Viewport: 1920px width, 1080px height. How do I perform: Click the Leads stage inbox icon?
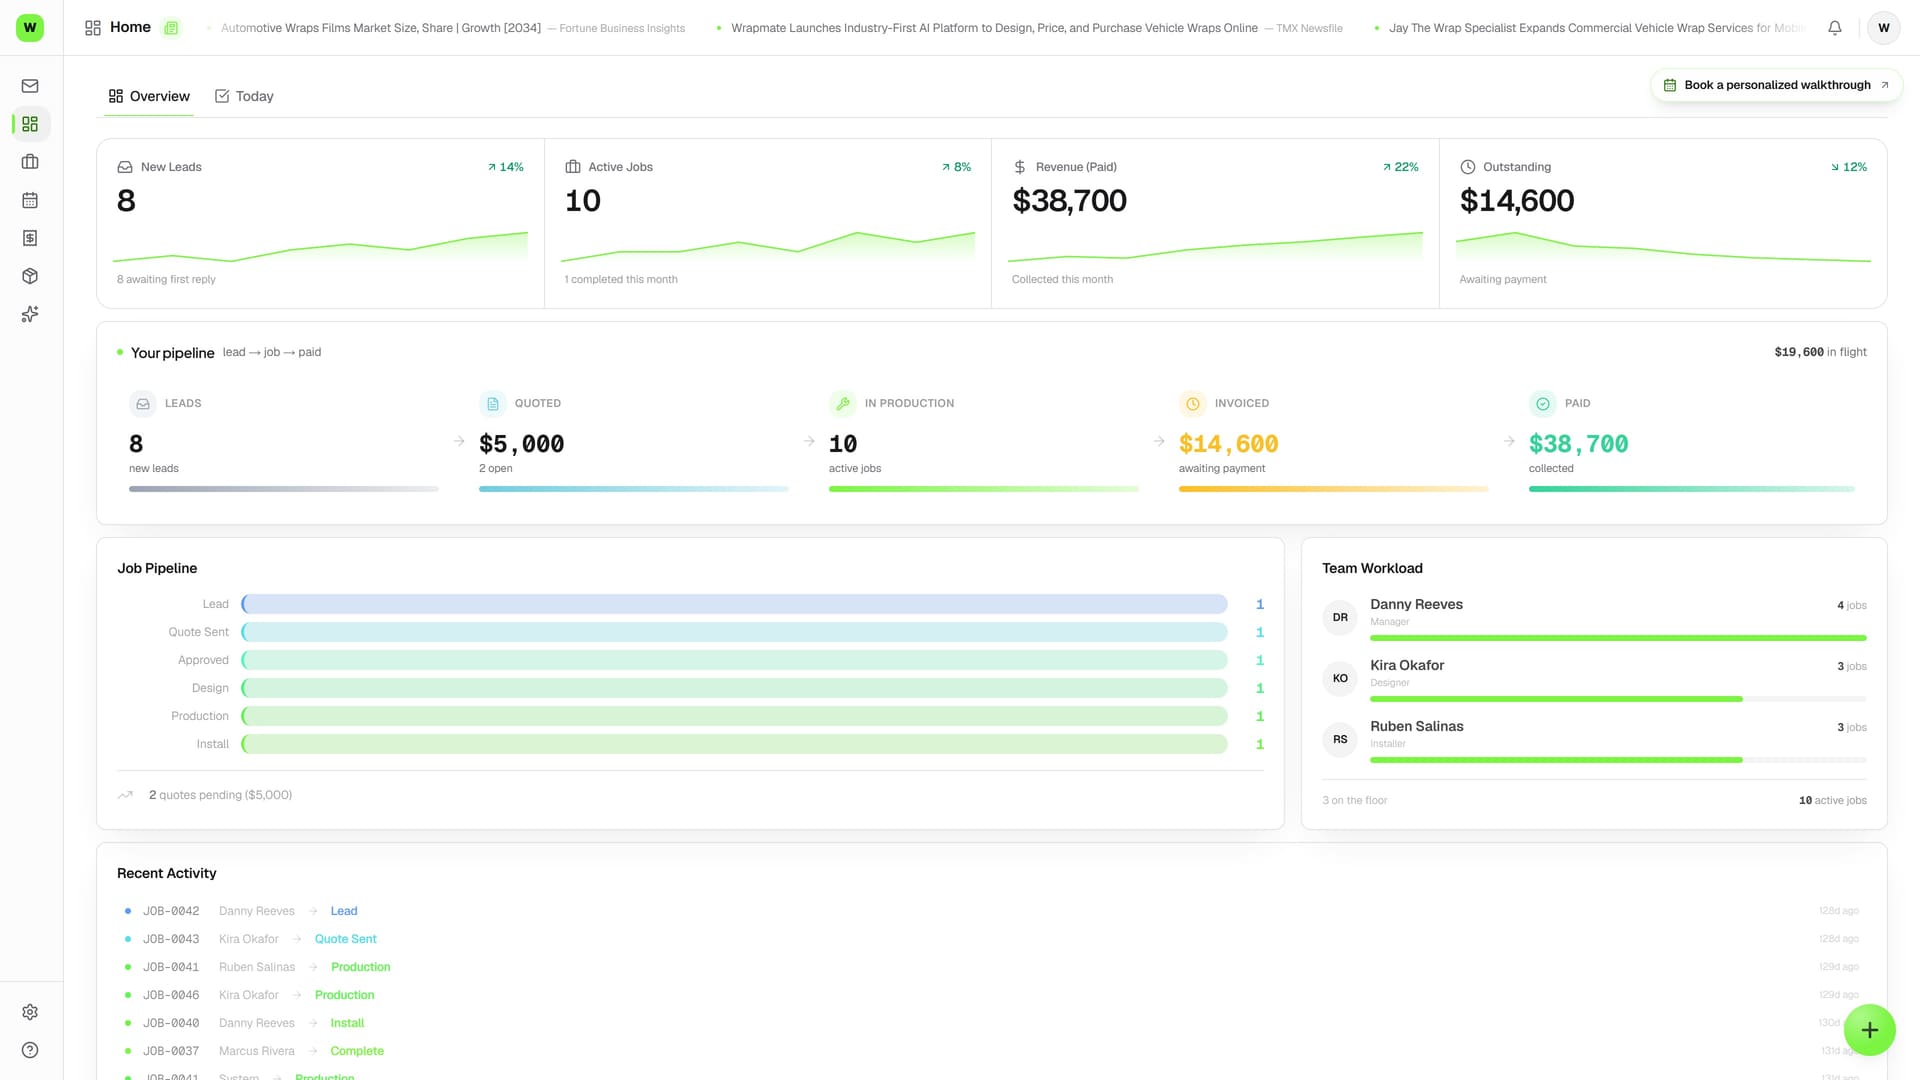[143, 404]
